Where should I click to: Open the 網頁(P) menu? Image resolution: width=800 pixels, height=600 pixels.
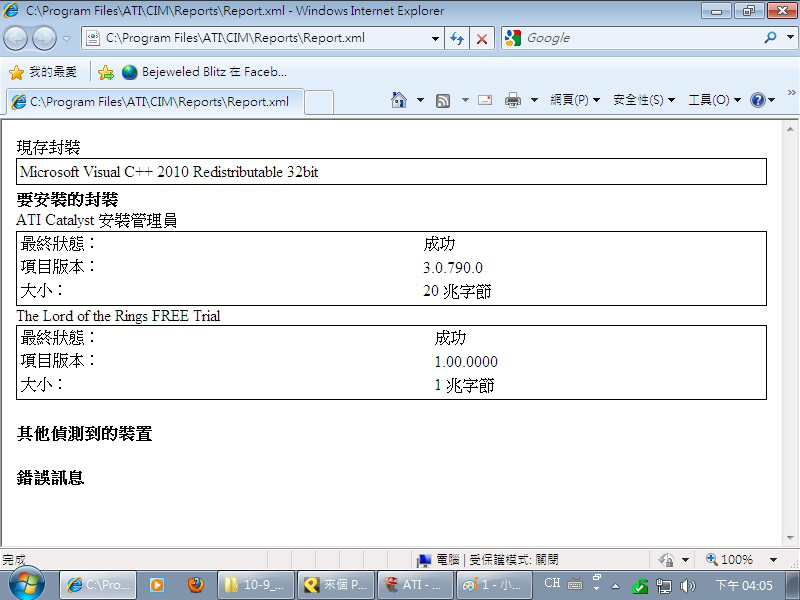click(574, 100)
